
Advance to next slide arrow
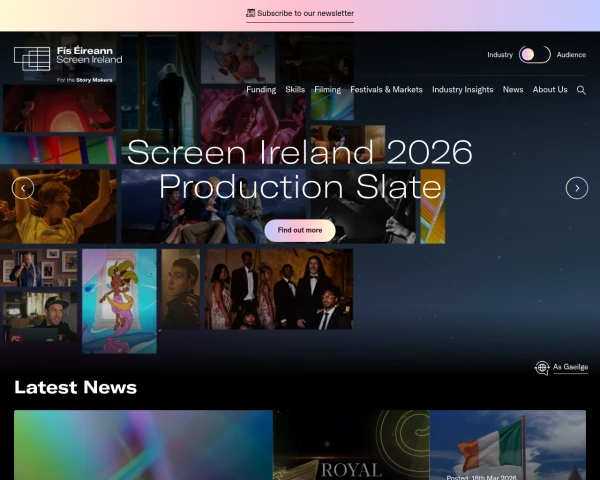tap(577, 188)
